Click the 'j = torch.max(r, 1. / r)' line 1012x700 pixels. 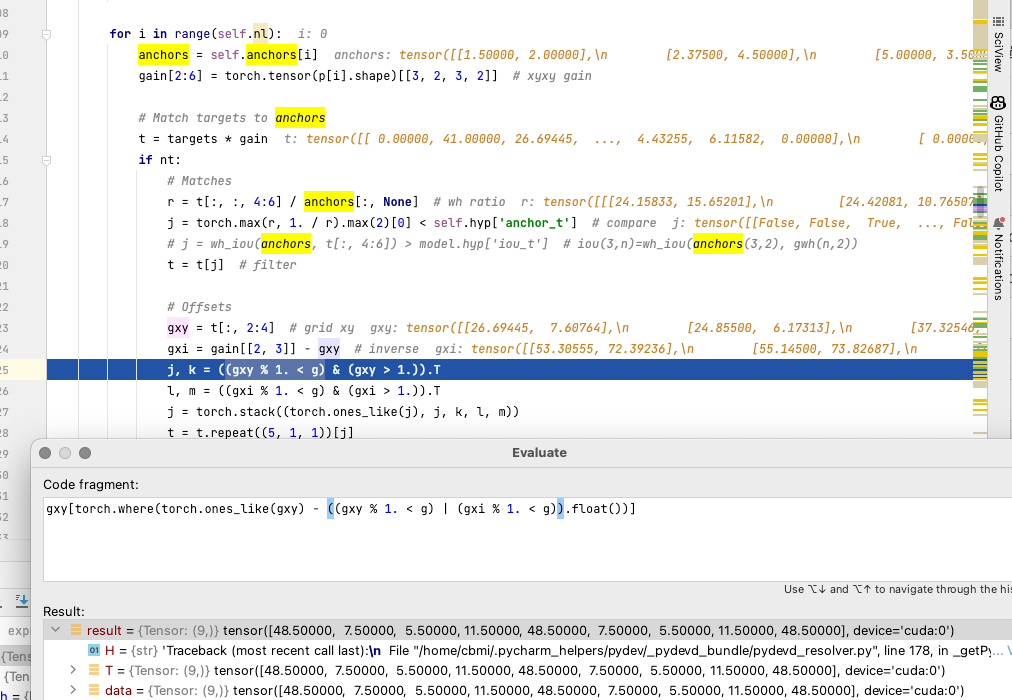[372, 223]
